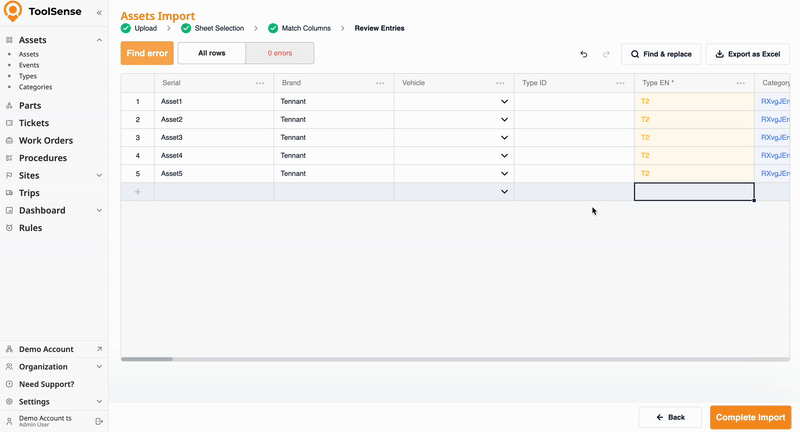
Task: Click the Dashboard icon in sidebar
Action: (9, 210)
